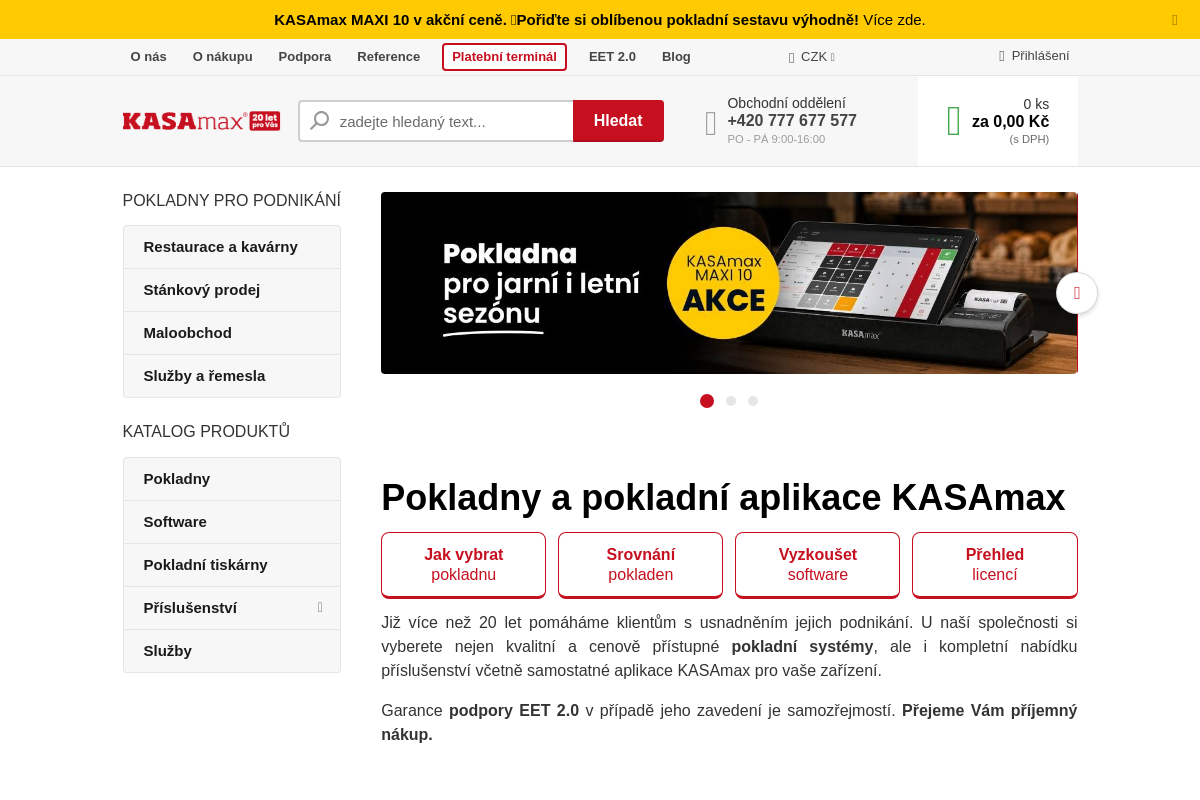This screenshot has width=1200, height=800.
Task: Open Software catalog item
Action: pos(232,522)
